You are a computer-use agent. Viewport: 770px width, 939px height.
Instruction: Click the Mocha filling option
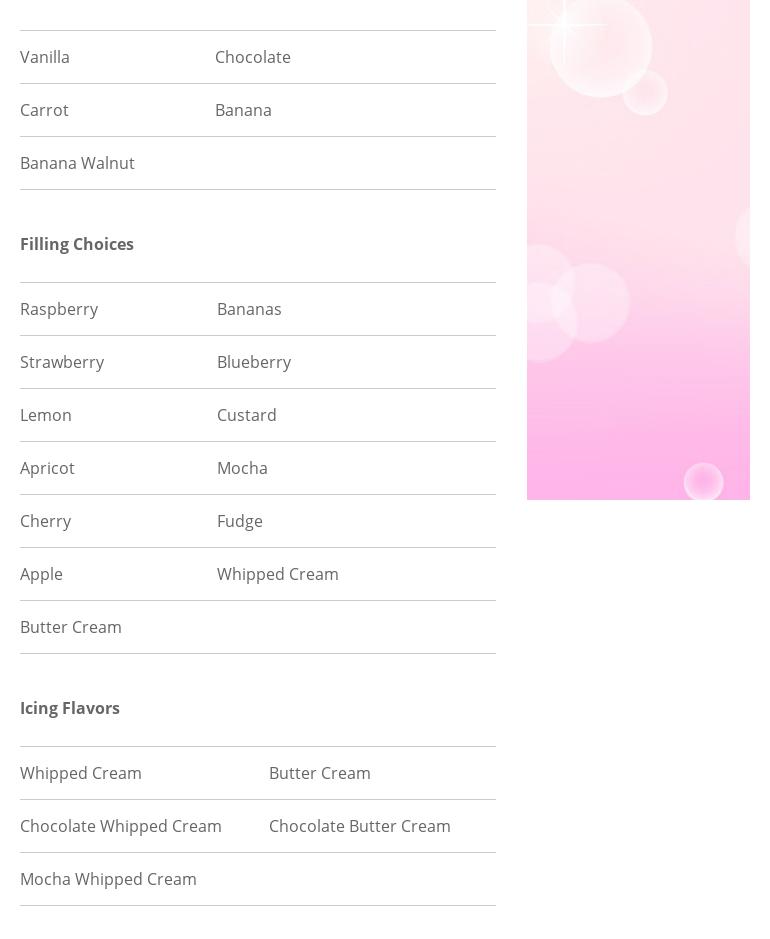click(x=242, y=468)
